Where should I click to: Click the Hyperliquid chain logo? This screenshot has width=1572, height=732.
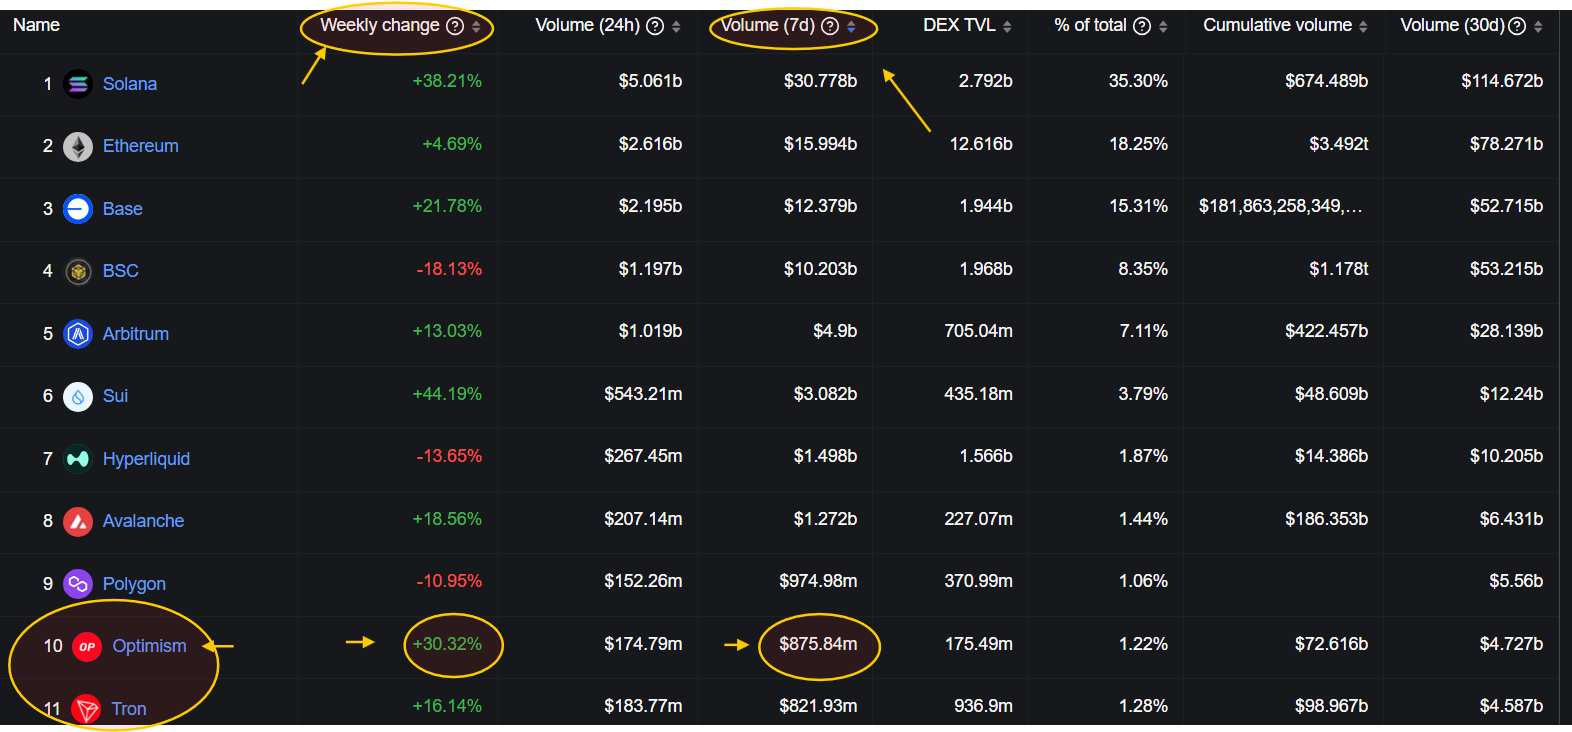78,459
